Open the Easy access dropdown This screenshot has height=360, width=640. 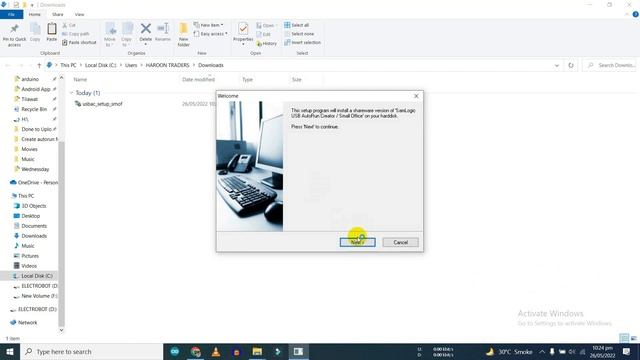pyautogui.click(x=211, y=34)
